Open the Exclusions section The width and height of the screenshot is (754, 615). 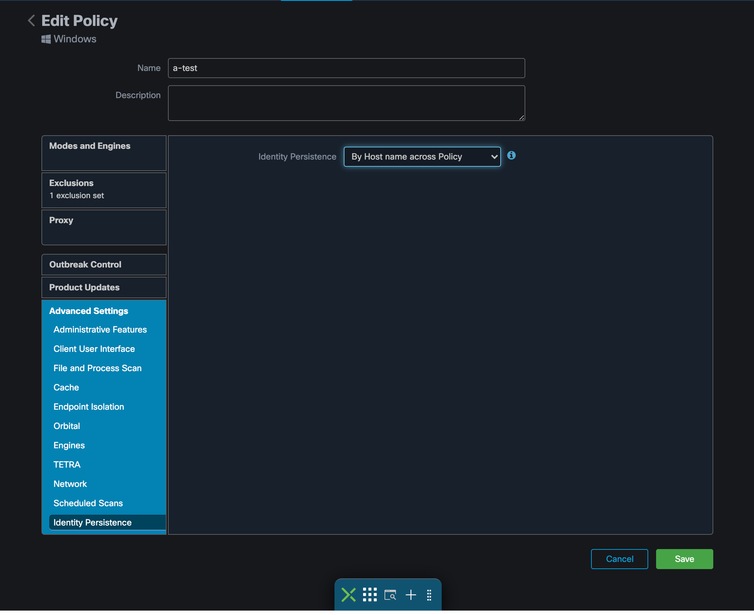(x=104, y=190)
